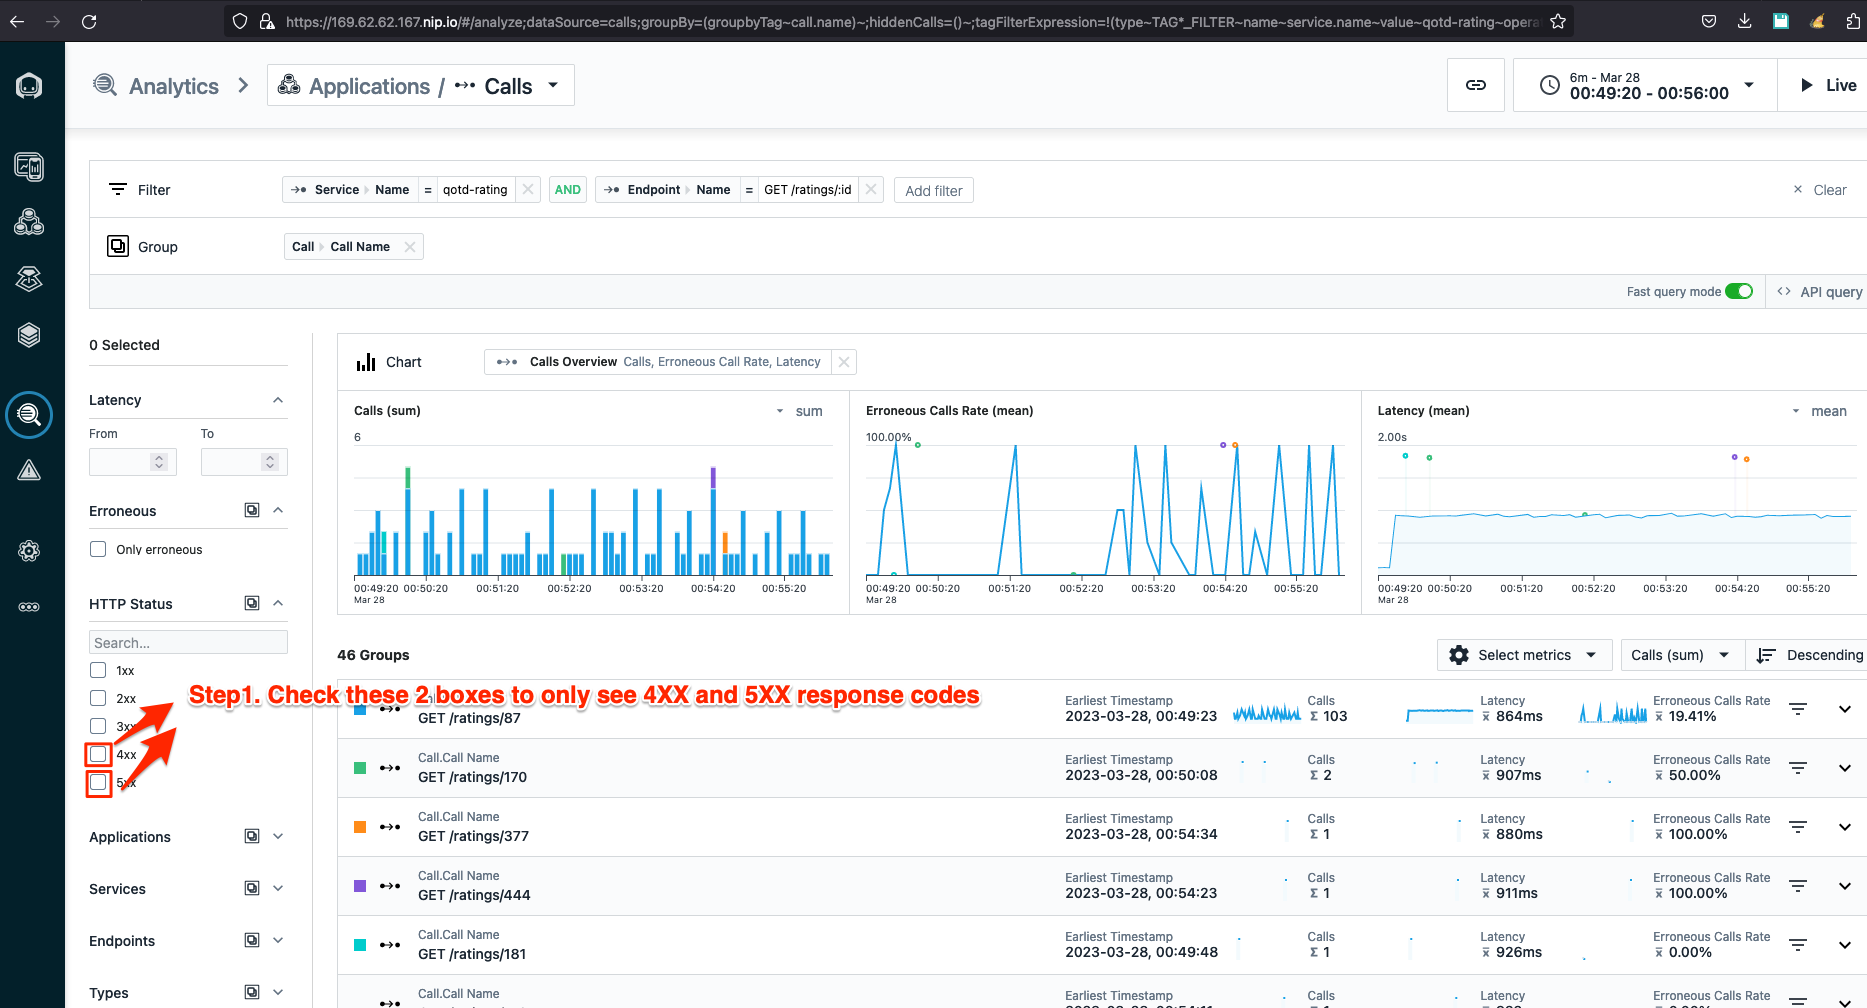
Task: Clear all filters
Action: pyautogui.click(x=1820, y=190)
